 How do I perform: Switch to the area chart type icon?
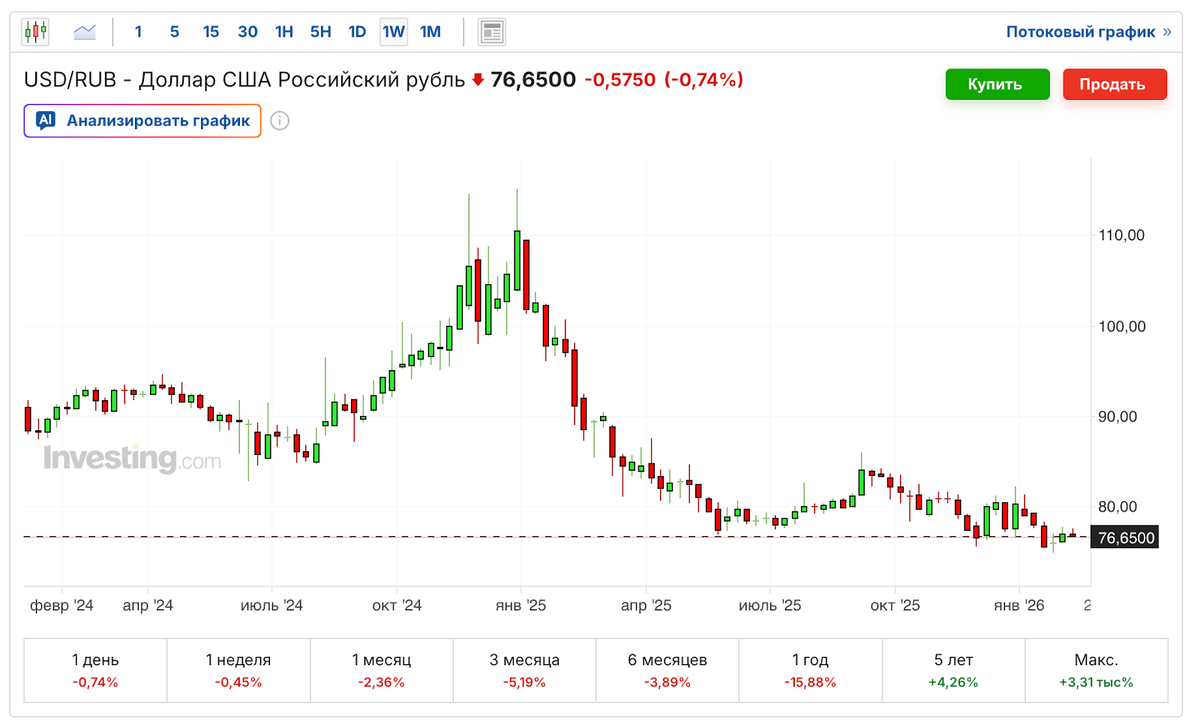click(x=85, y=32)
